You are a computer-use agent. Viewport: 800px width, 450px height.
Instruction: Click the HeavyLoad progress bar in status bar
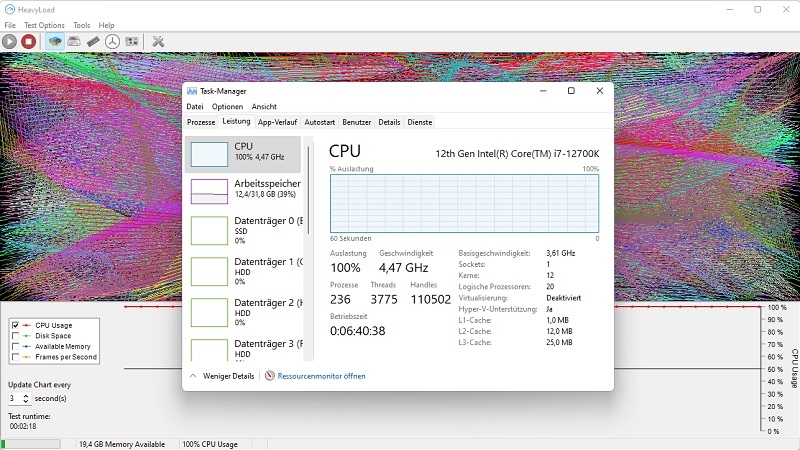pyautogui.click(x=31, y=444)
